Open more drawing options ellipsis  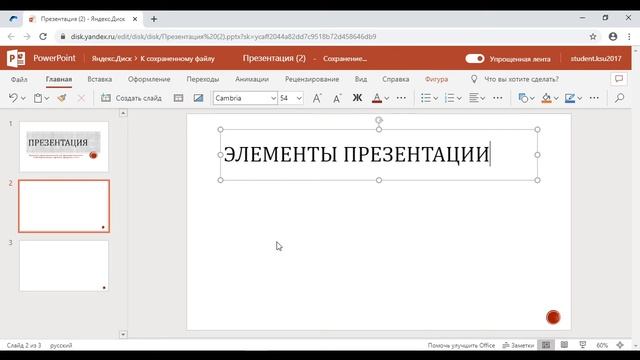pos(594,98)
